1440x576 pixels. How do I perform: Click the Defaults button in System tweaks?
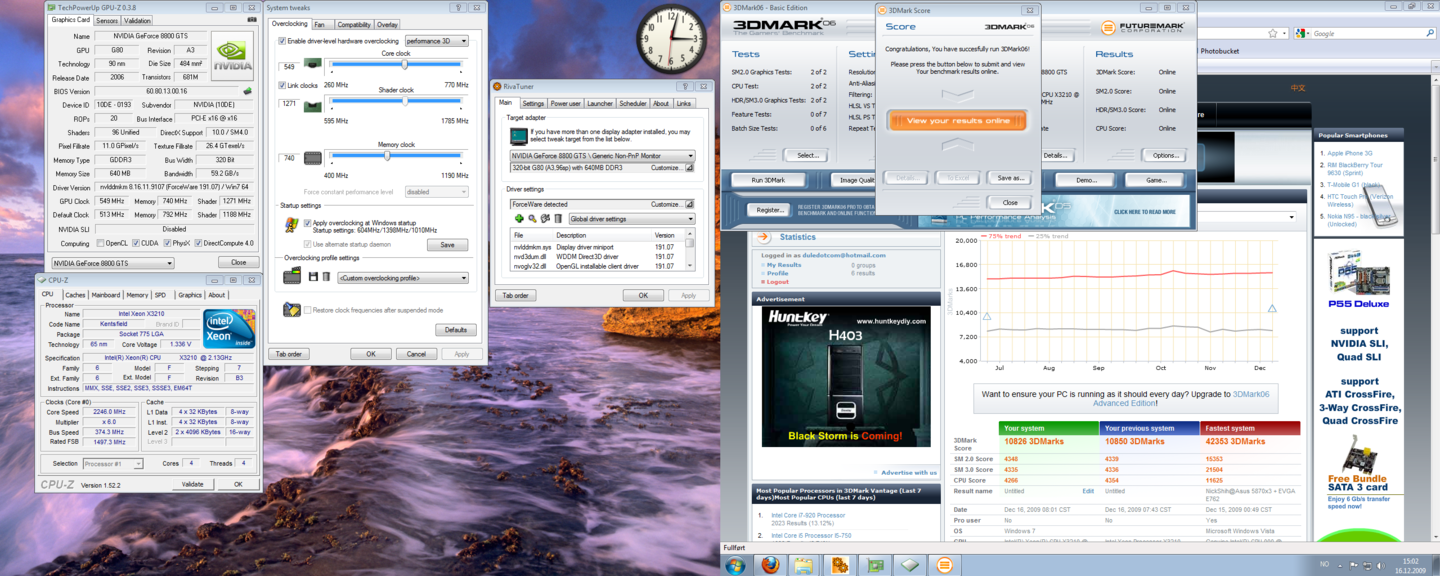tap(455, 330)
